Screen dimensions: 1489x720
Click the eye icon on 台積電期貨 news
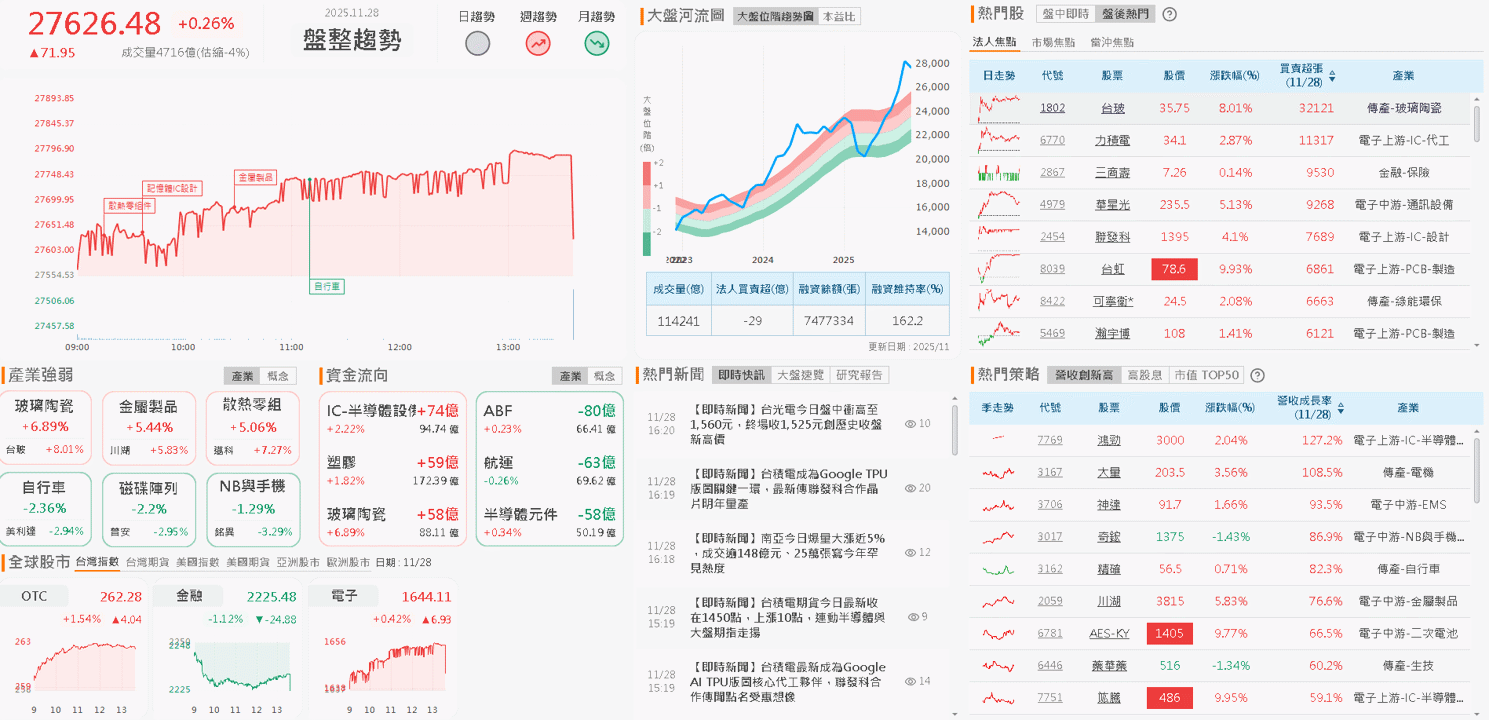point(913,617)
